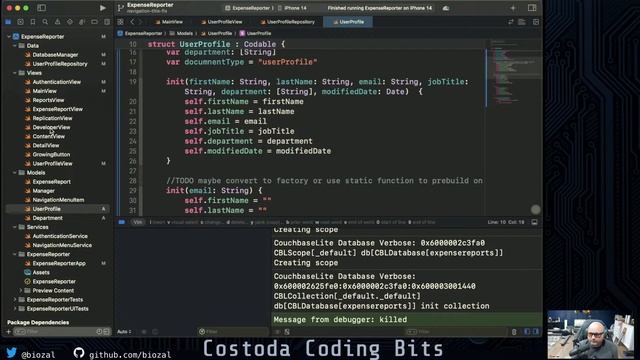Expand the ExpenseReporterTests folder
Screen dimensions: 640x360
pos(15,300)
